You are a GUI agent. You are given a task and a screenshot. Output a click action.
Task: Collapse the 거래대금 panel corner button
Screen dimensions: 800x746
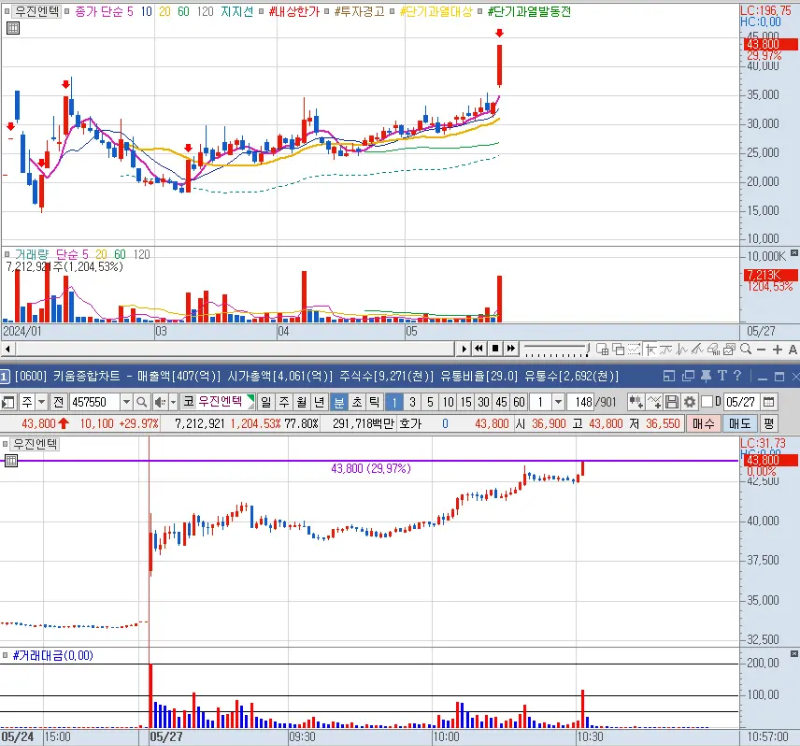(x=794, y=654)
